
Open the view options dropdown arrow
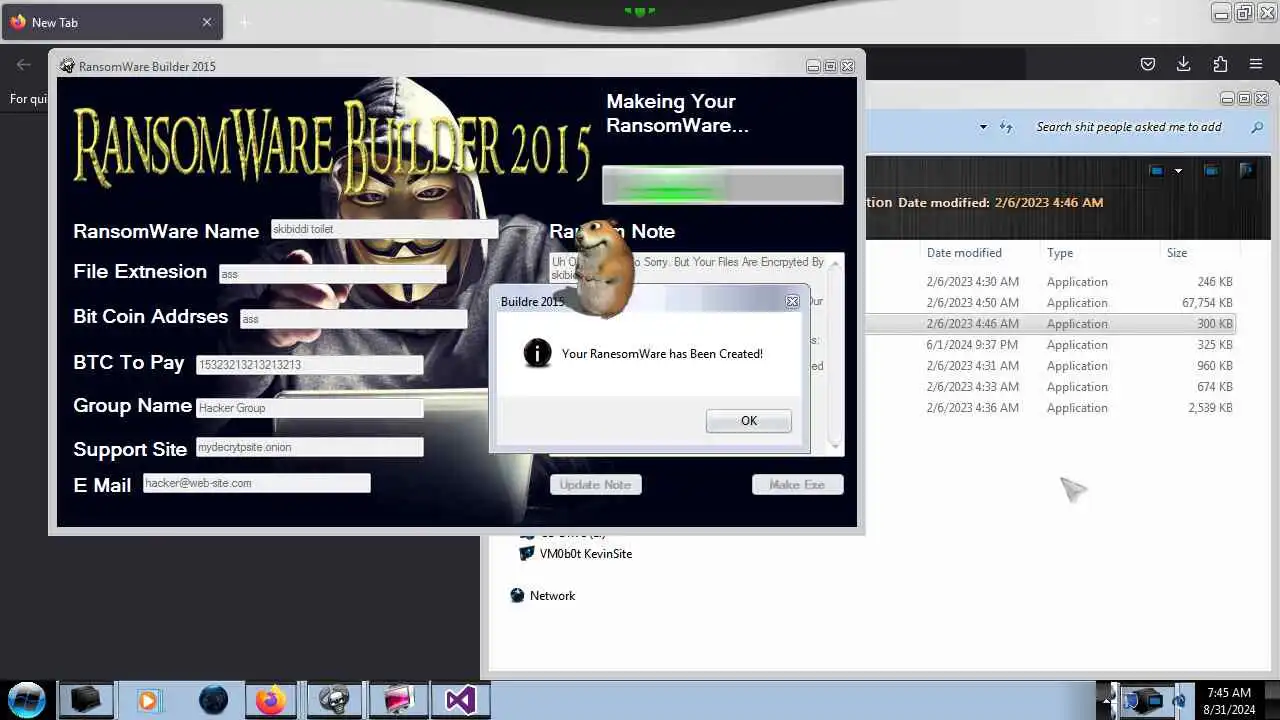tap(1178, 171)
